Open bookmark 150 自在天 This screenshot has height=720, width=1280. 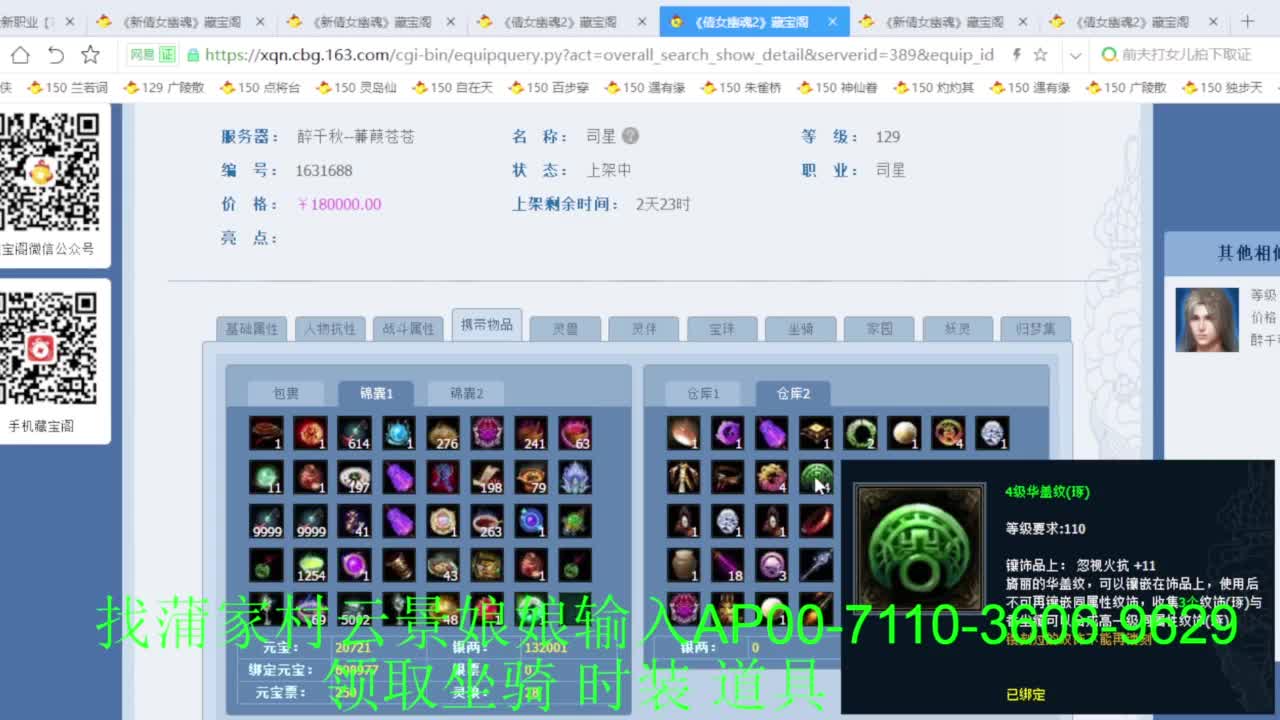point(452,88)
